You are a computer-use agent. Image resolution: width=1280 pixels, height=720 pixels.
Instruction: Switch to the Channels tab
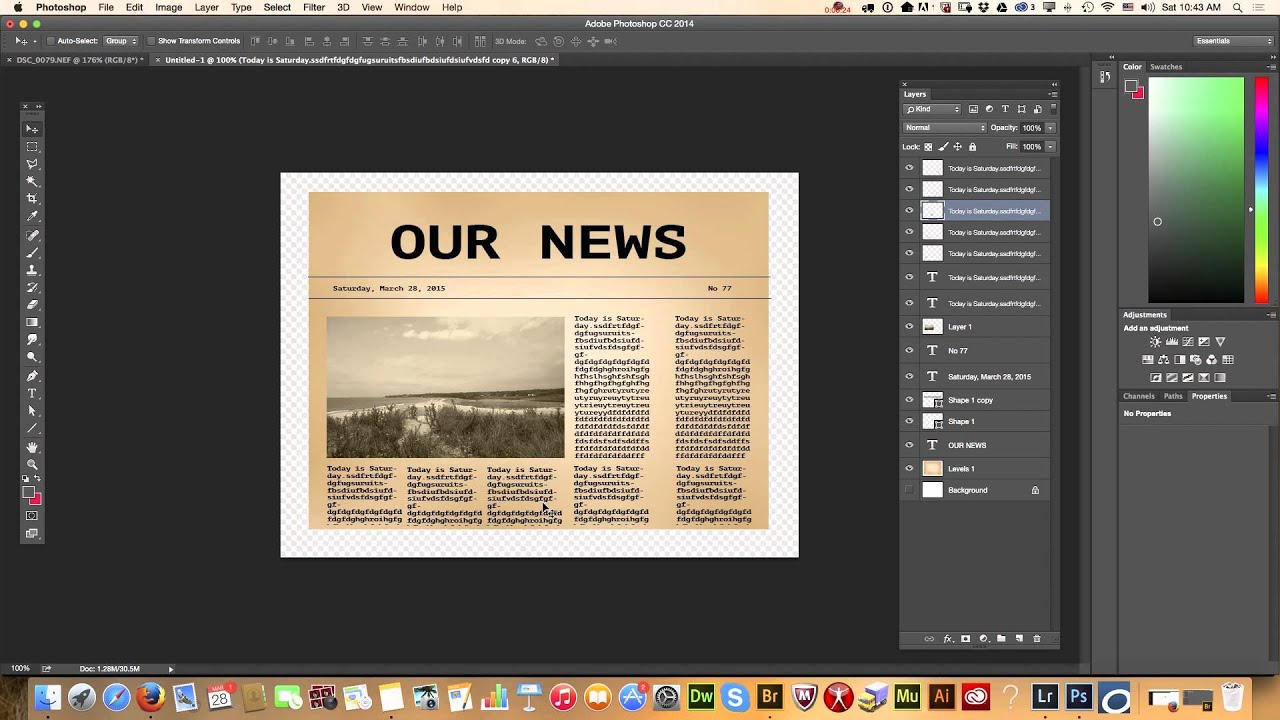tap(1138, 396)
